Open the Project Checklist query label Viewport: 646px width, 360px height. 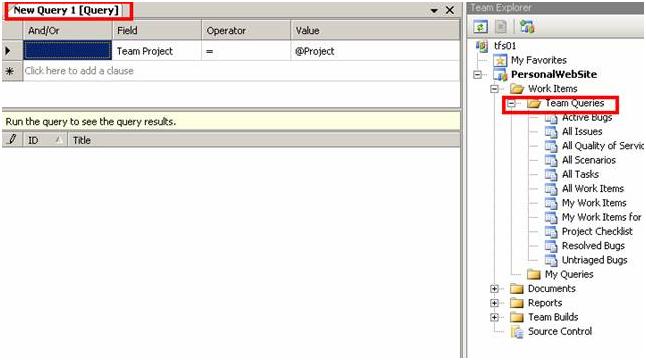[x=597, y=231]
